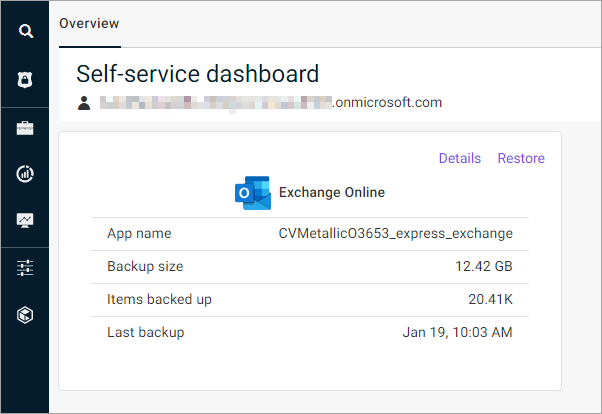The width and height of the screenshot is (602, 414).
Task: Open the briefcase sidebar icon
Action: click(x=25, y=128)
